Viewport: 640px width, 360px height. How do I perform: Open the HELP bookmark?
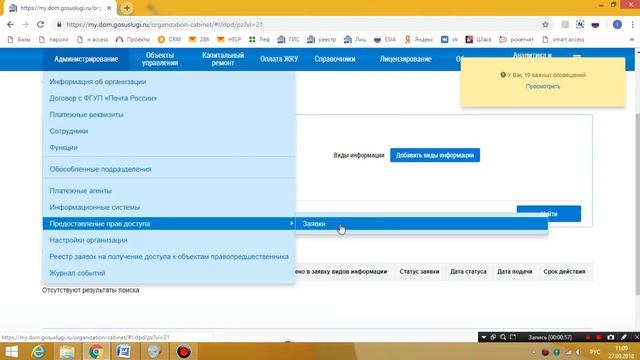(x=229, y=40)
